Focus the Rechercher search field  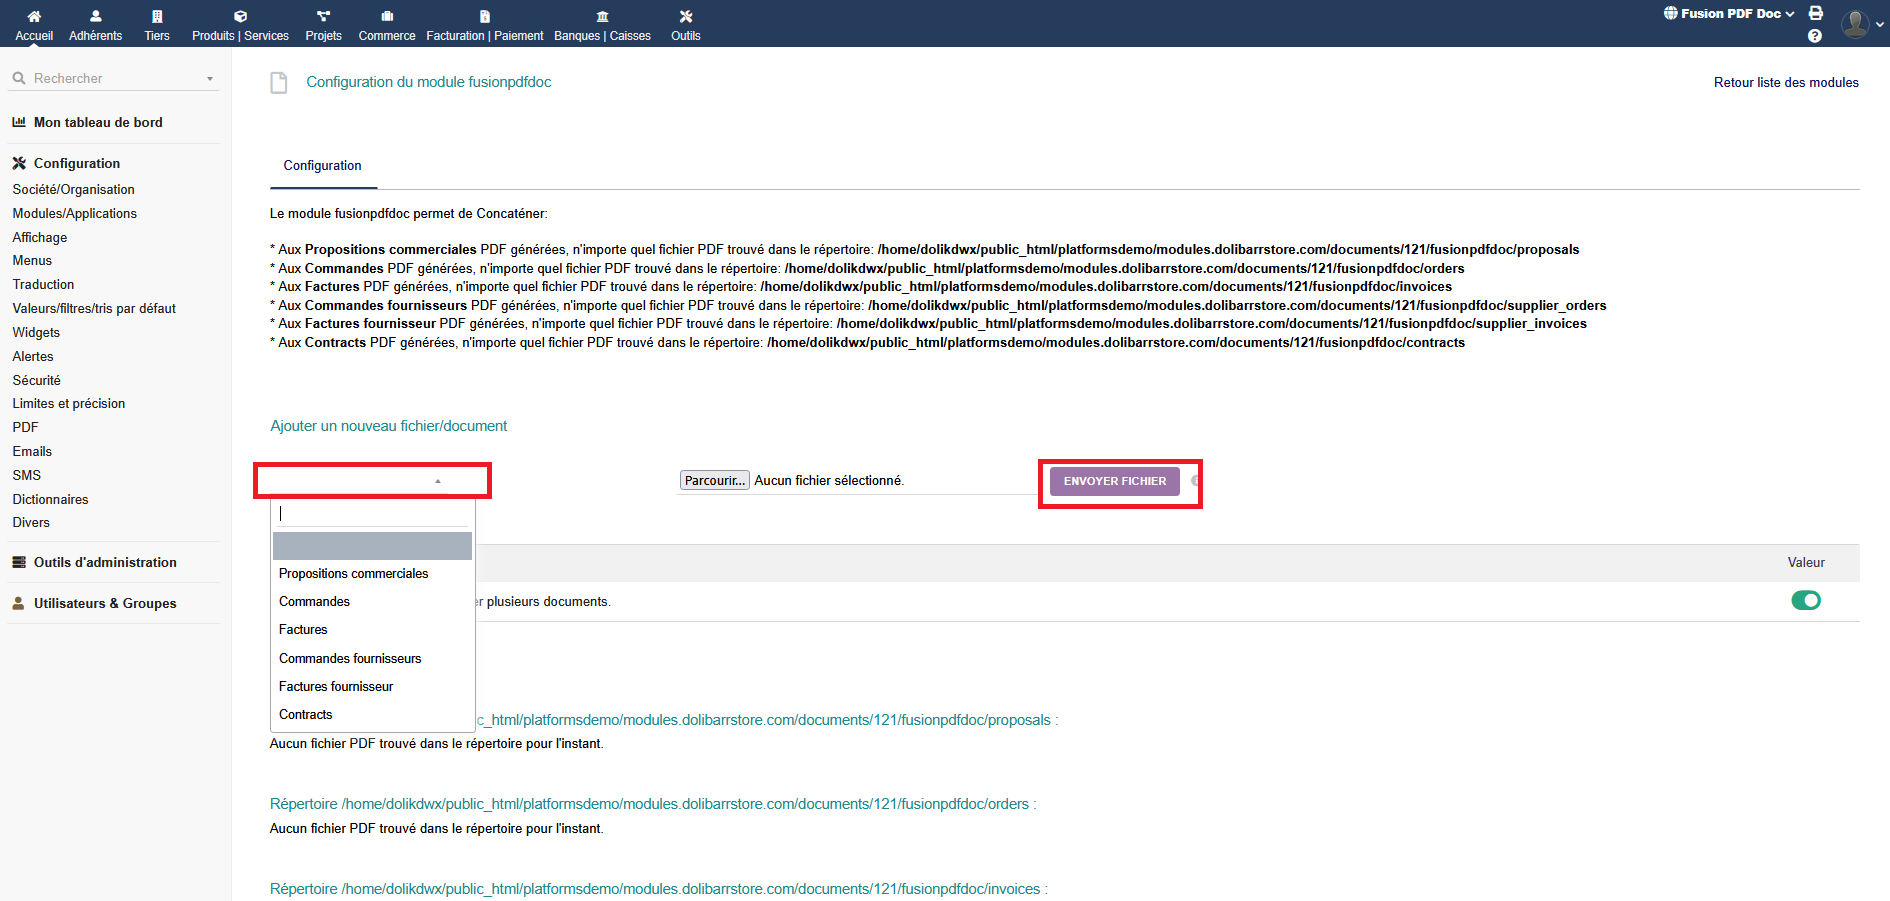(x=110, y=79)
